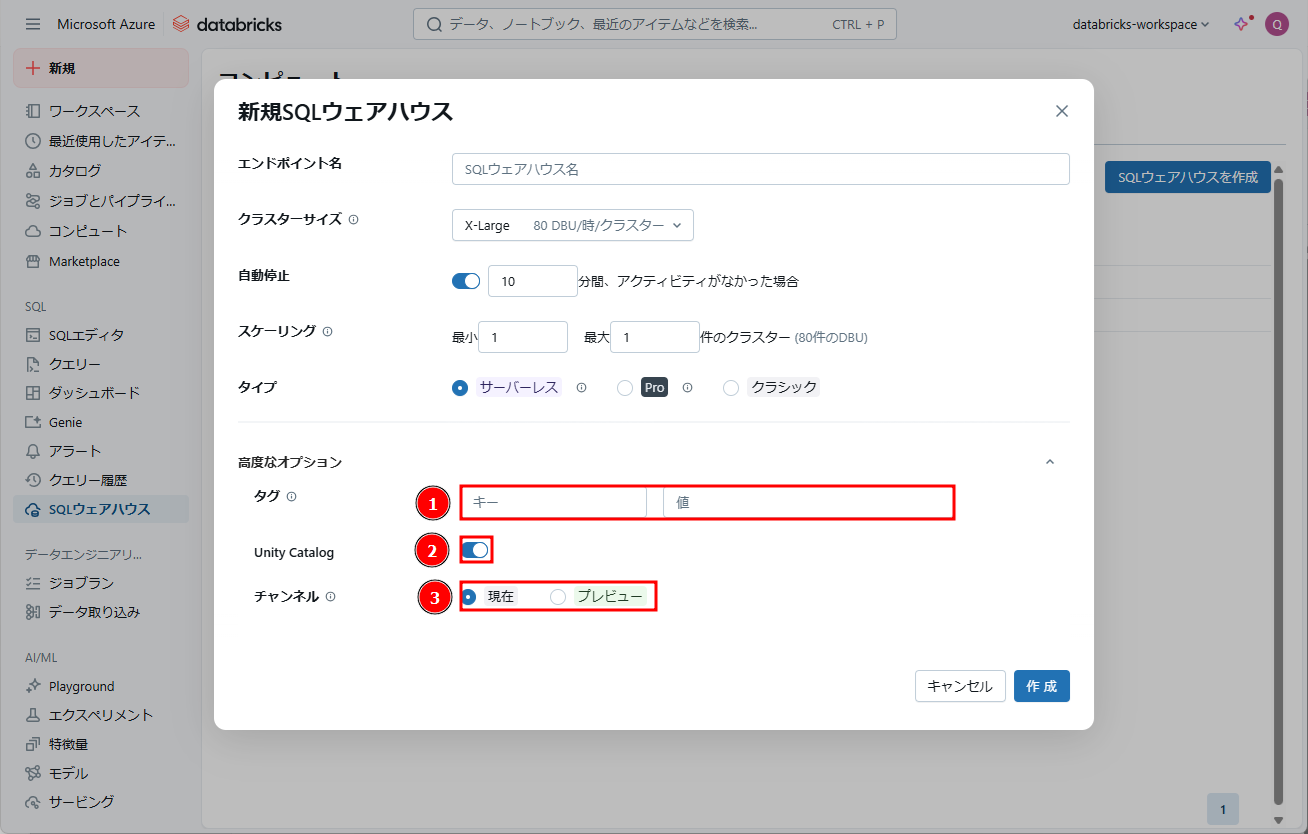Image resolution: width=1308 pixels, height=834 pixels.
Task: Click the tag info icon
Action: 292,497
